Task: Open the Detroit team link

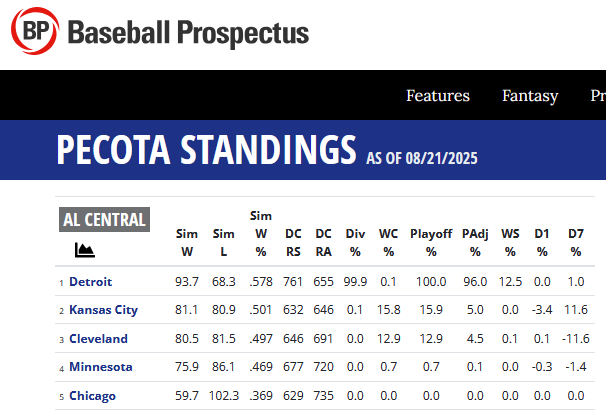Action: coord(90,282)
